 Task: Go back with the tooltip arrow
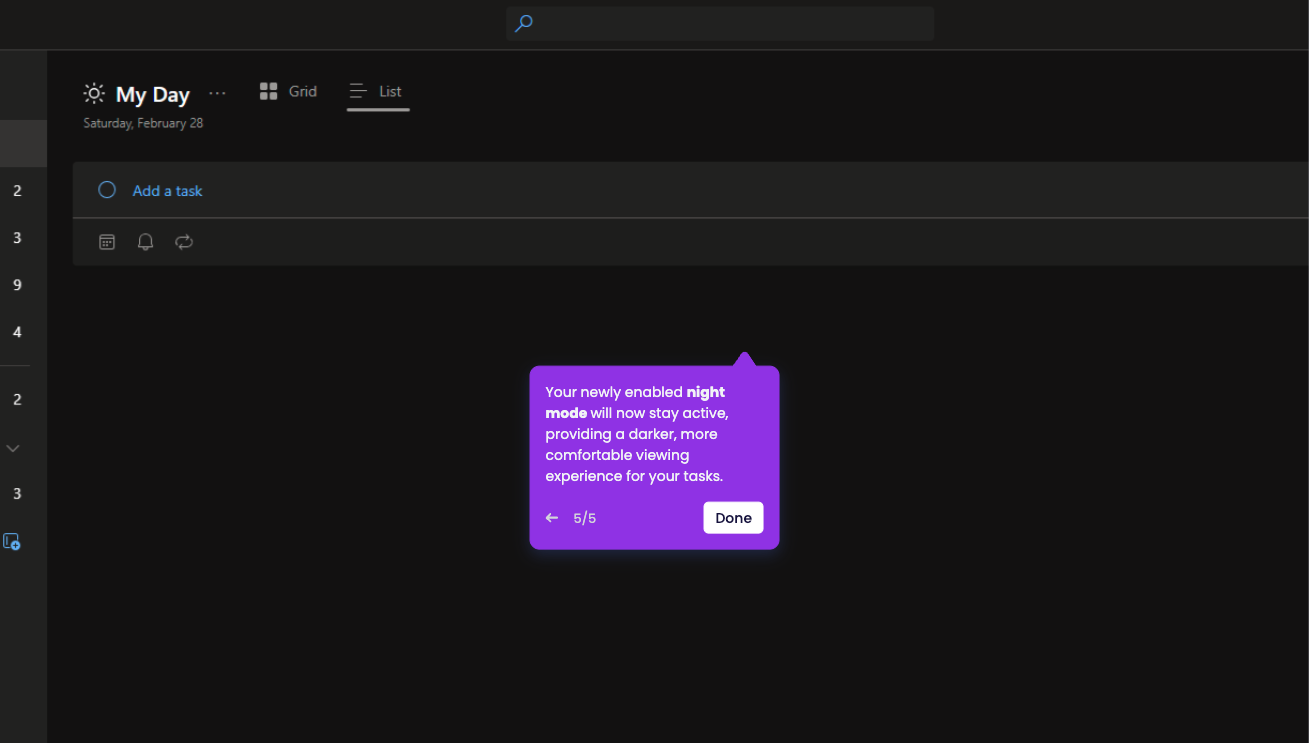(x=552, y=518)
